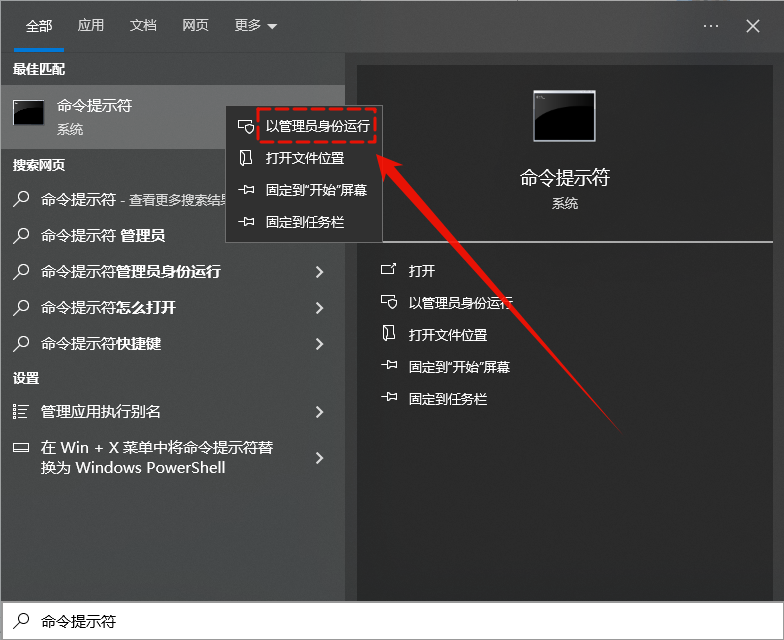
Task: Open the three-dot options menu
Action: (x=710, y=26)
